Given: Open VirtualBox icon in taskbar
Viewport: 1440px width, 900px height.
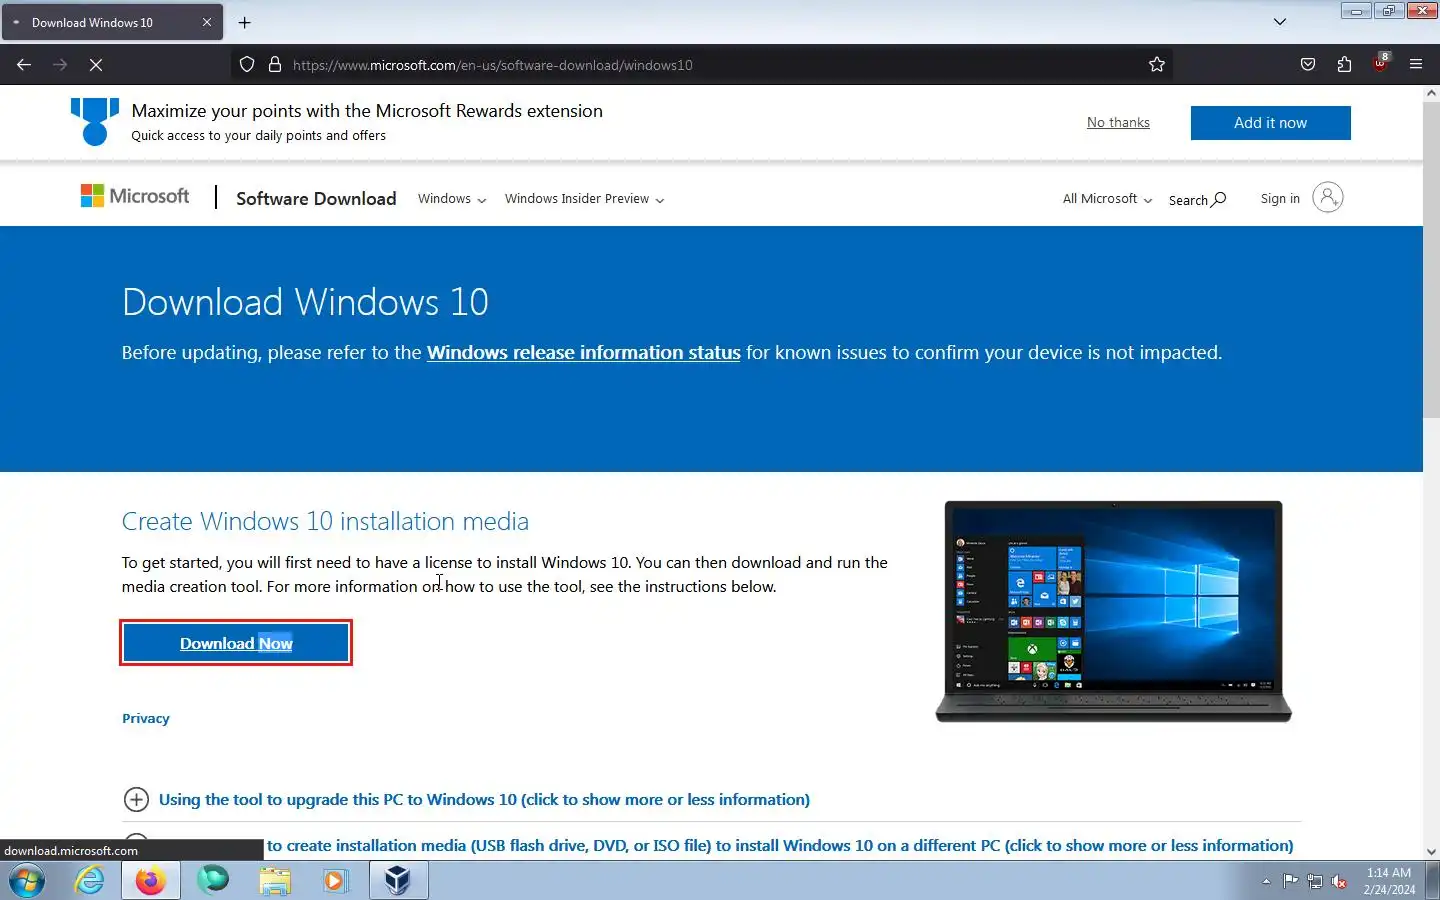Looking at the screenshot, I should point(398,881).
